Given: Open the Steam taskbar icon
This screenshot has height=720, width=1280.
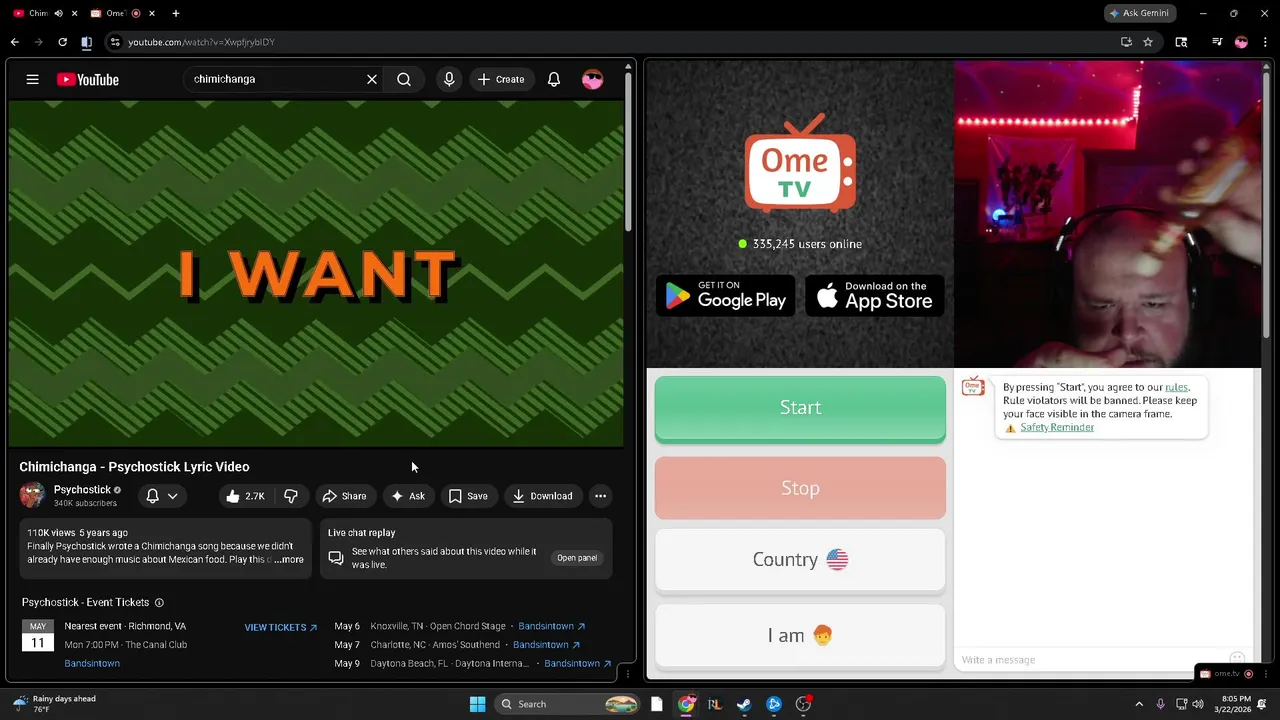Looking at the screenshot, I should coord(744,704).
